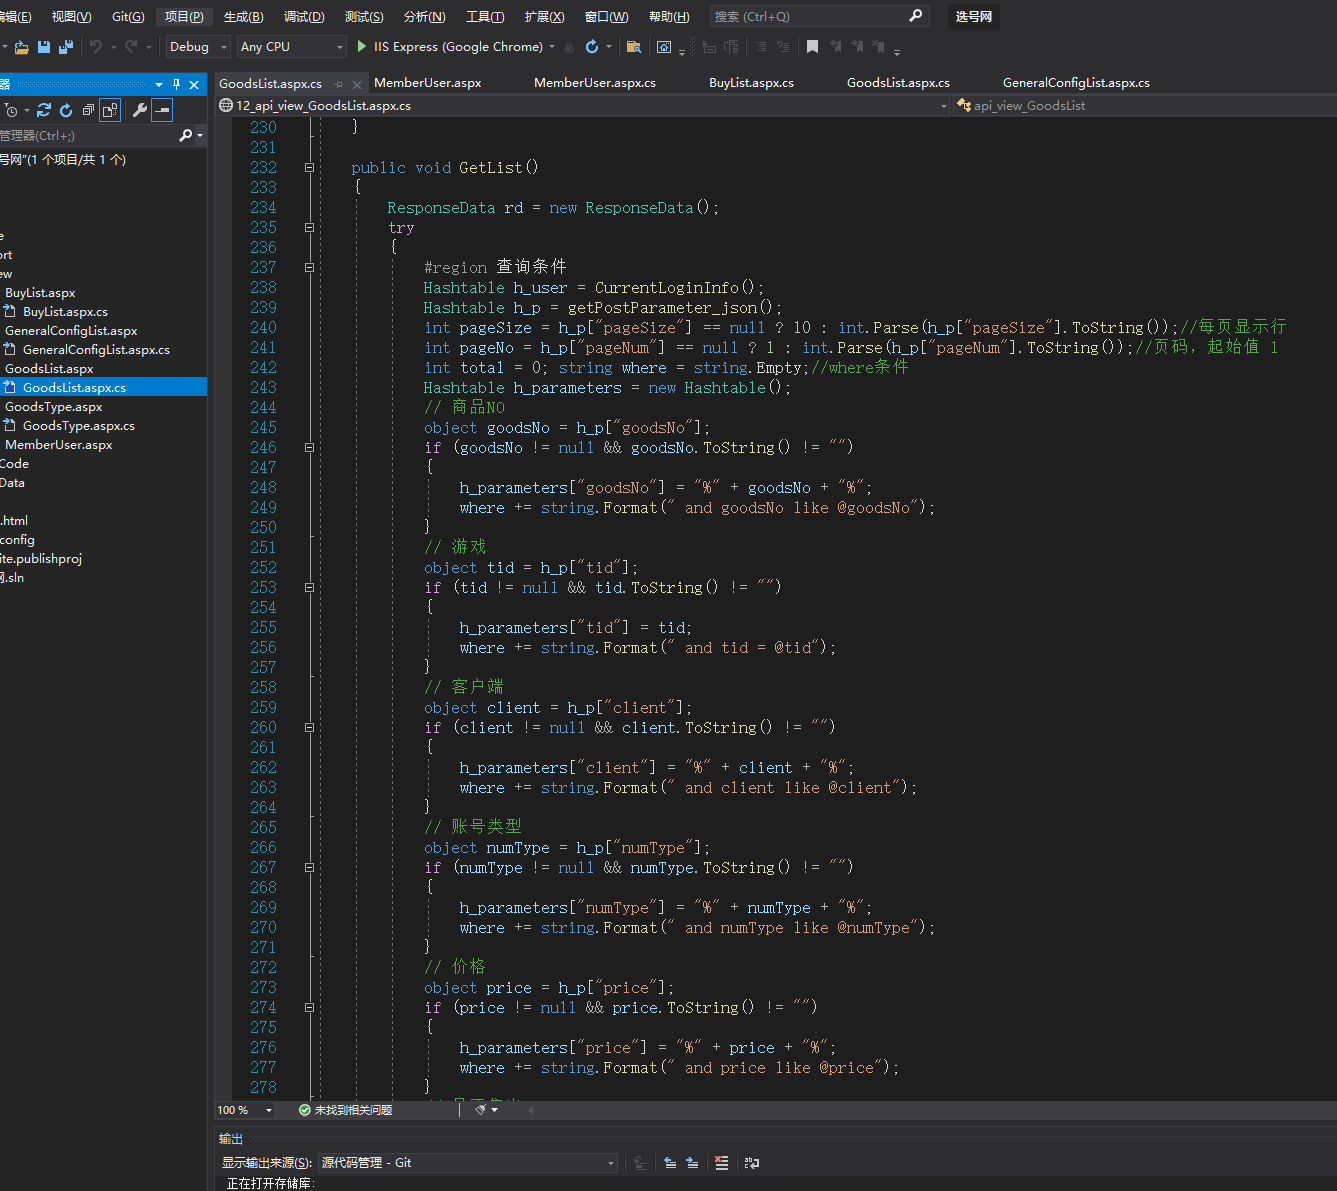Collapse if tid block at line 253
1337x1191 pixels.
click(x=309, y=588)
